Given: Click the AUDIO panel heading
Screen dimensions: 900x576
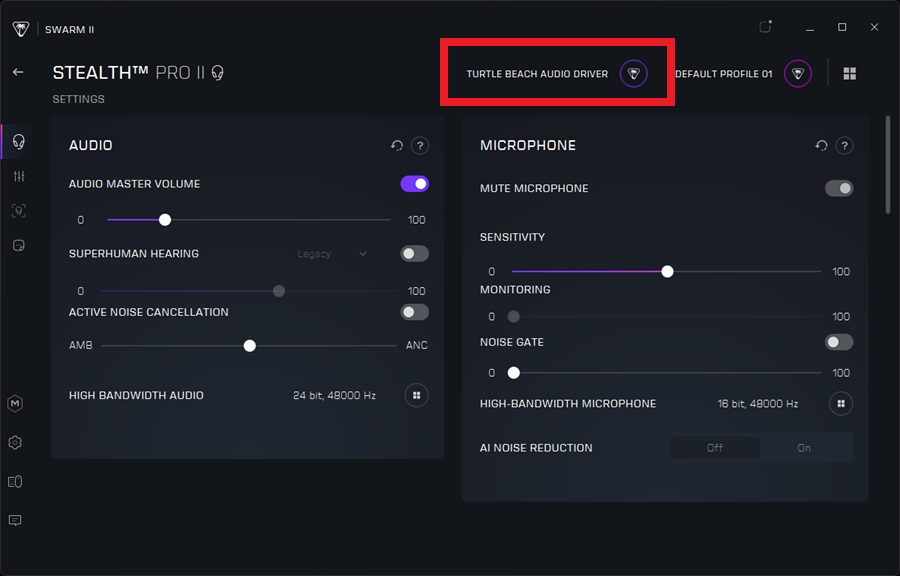Looking at the screenshot, I should (91, 145).
